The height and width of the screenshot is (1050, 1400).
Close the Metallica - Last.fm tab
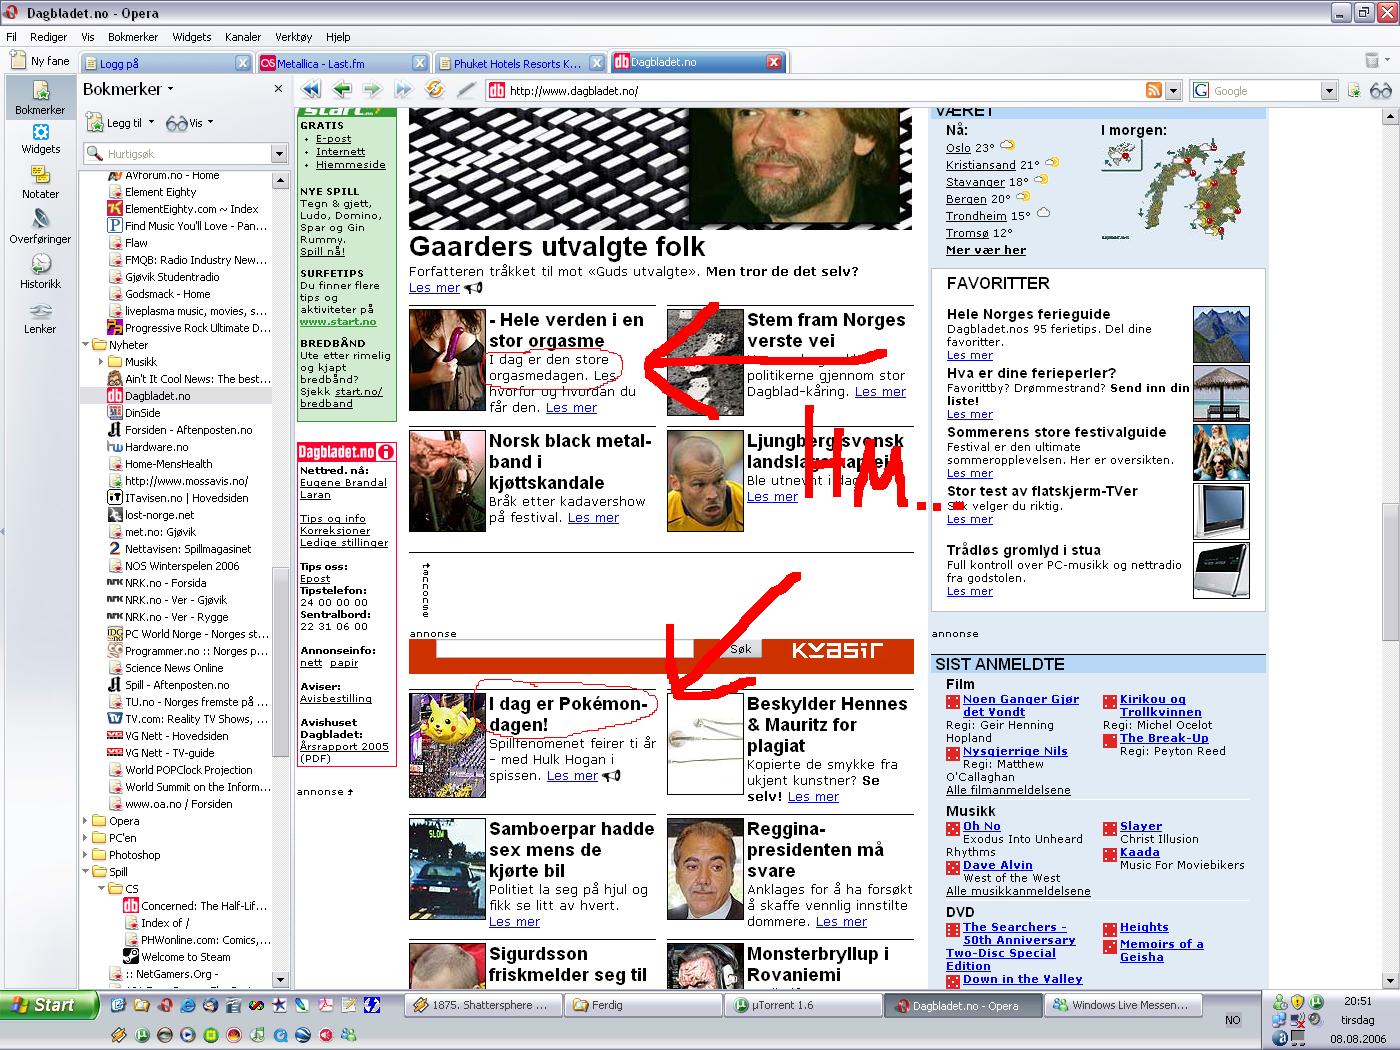[x=420, y=63]
